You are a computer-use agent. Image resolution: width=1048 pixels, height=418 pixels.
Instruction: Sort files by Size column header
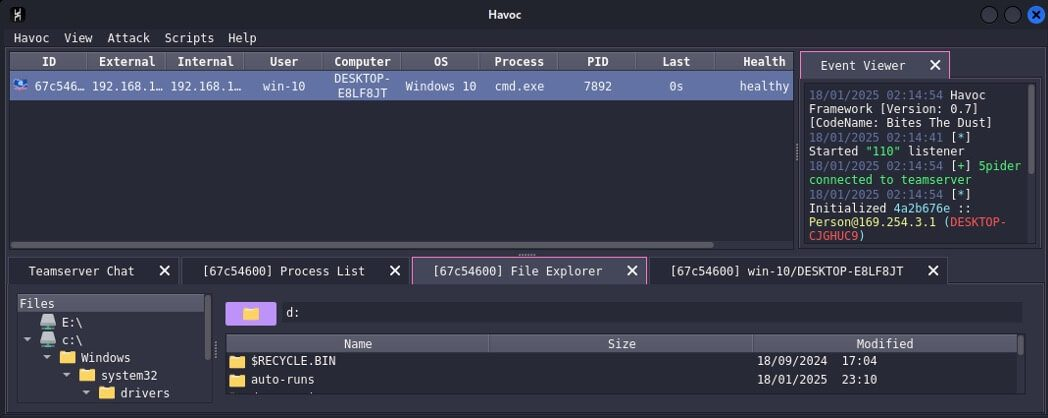tap(621, 344)
